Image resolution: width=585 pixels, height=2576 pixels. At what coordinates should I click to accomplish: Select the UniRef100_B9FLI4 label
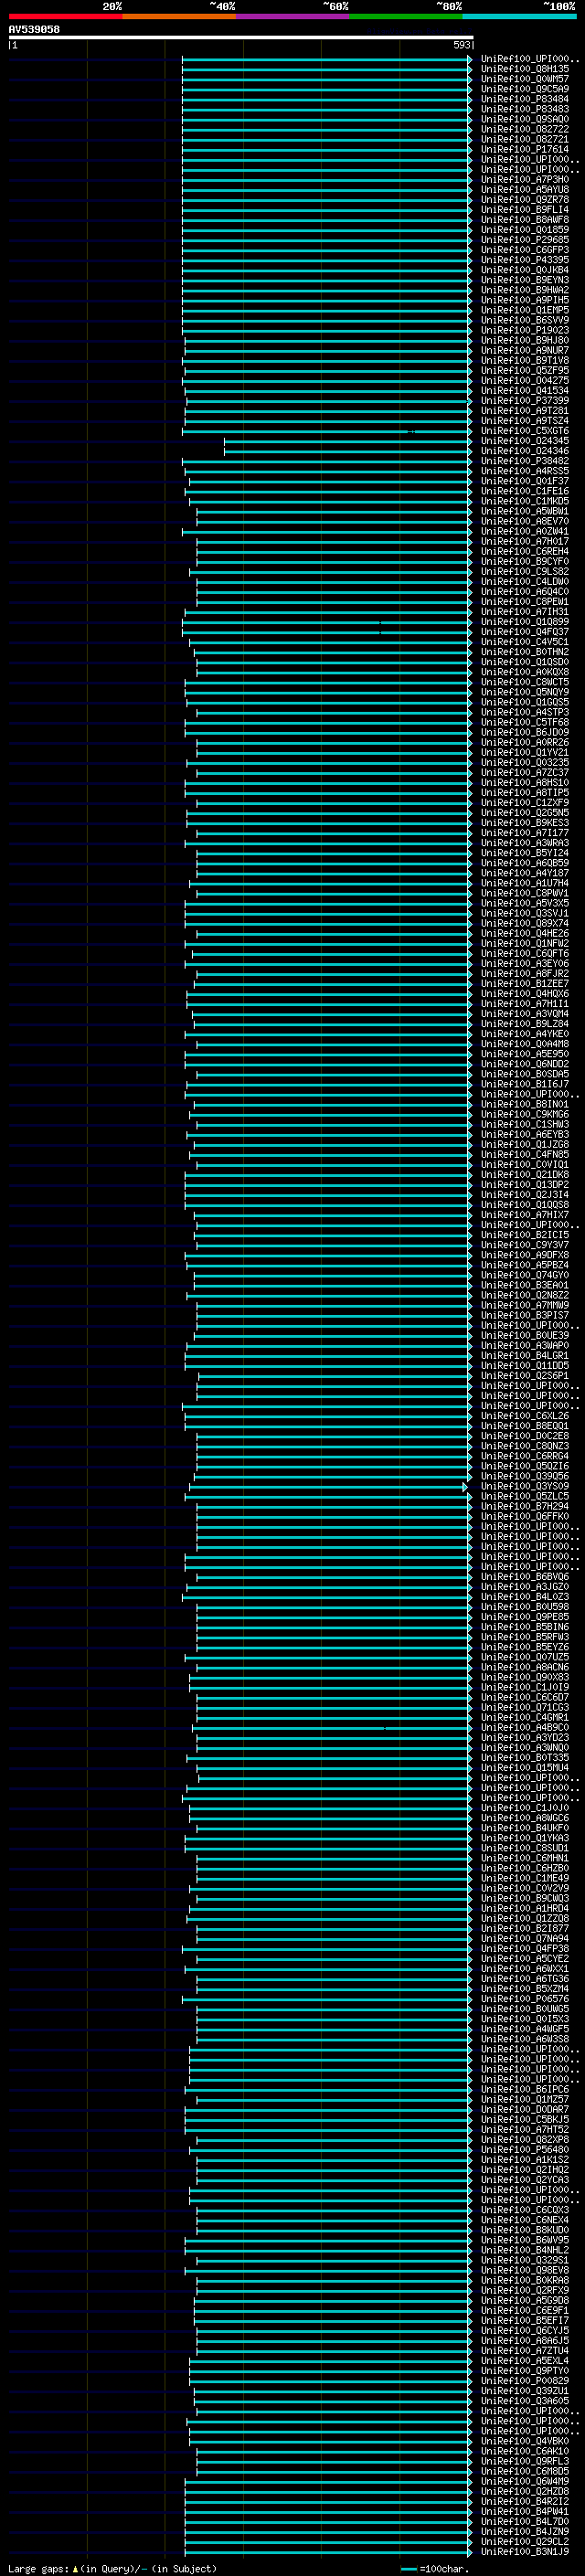click(525, 209)
